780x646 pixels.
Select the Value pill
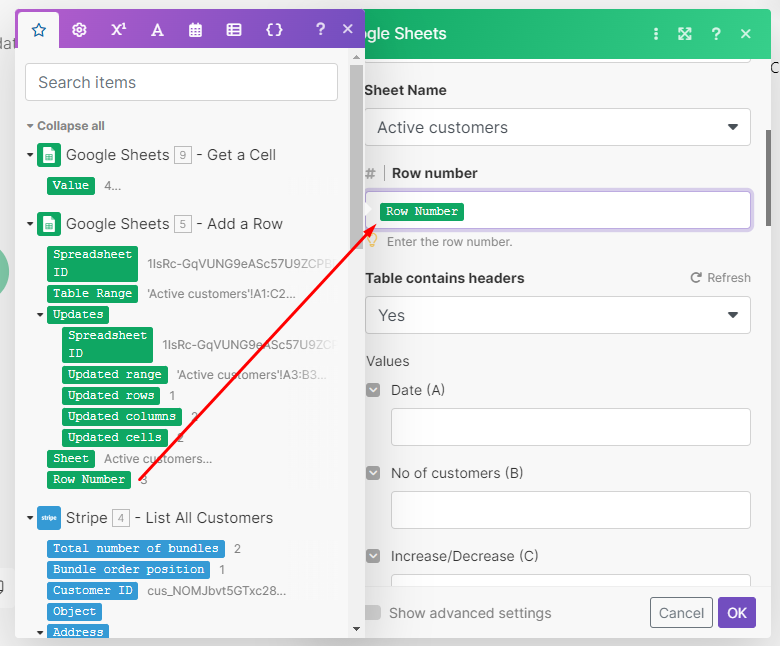tap(71, 185)
